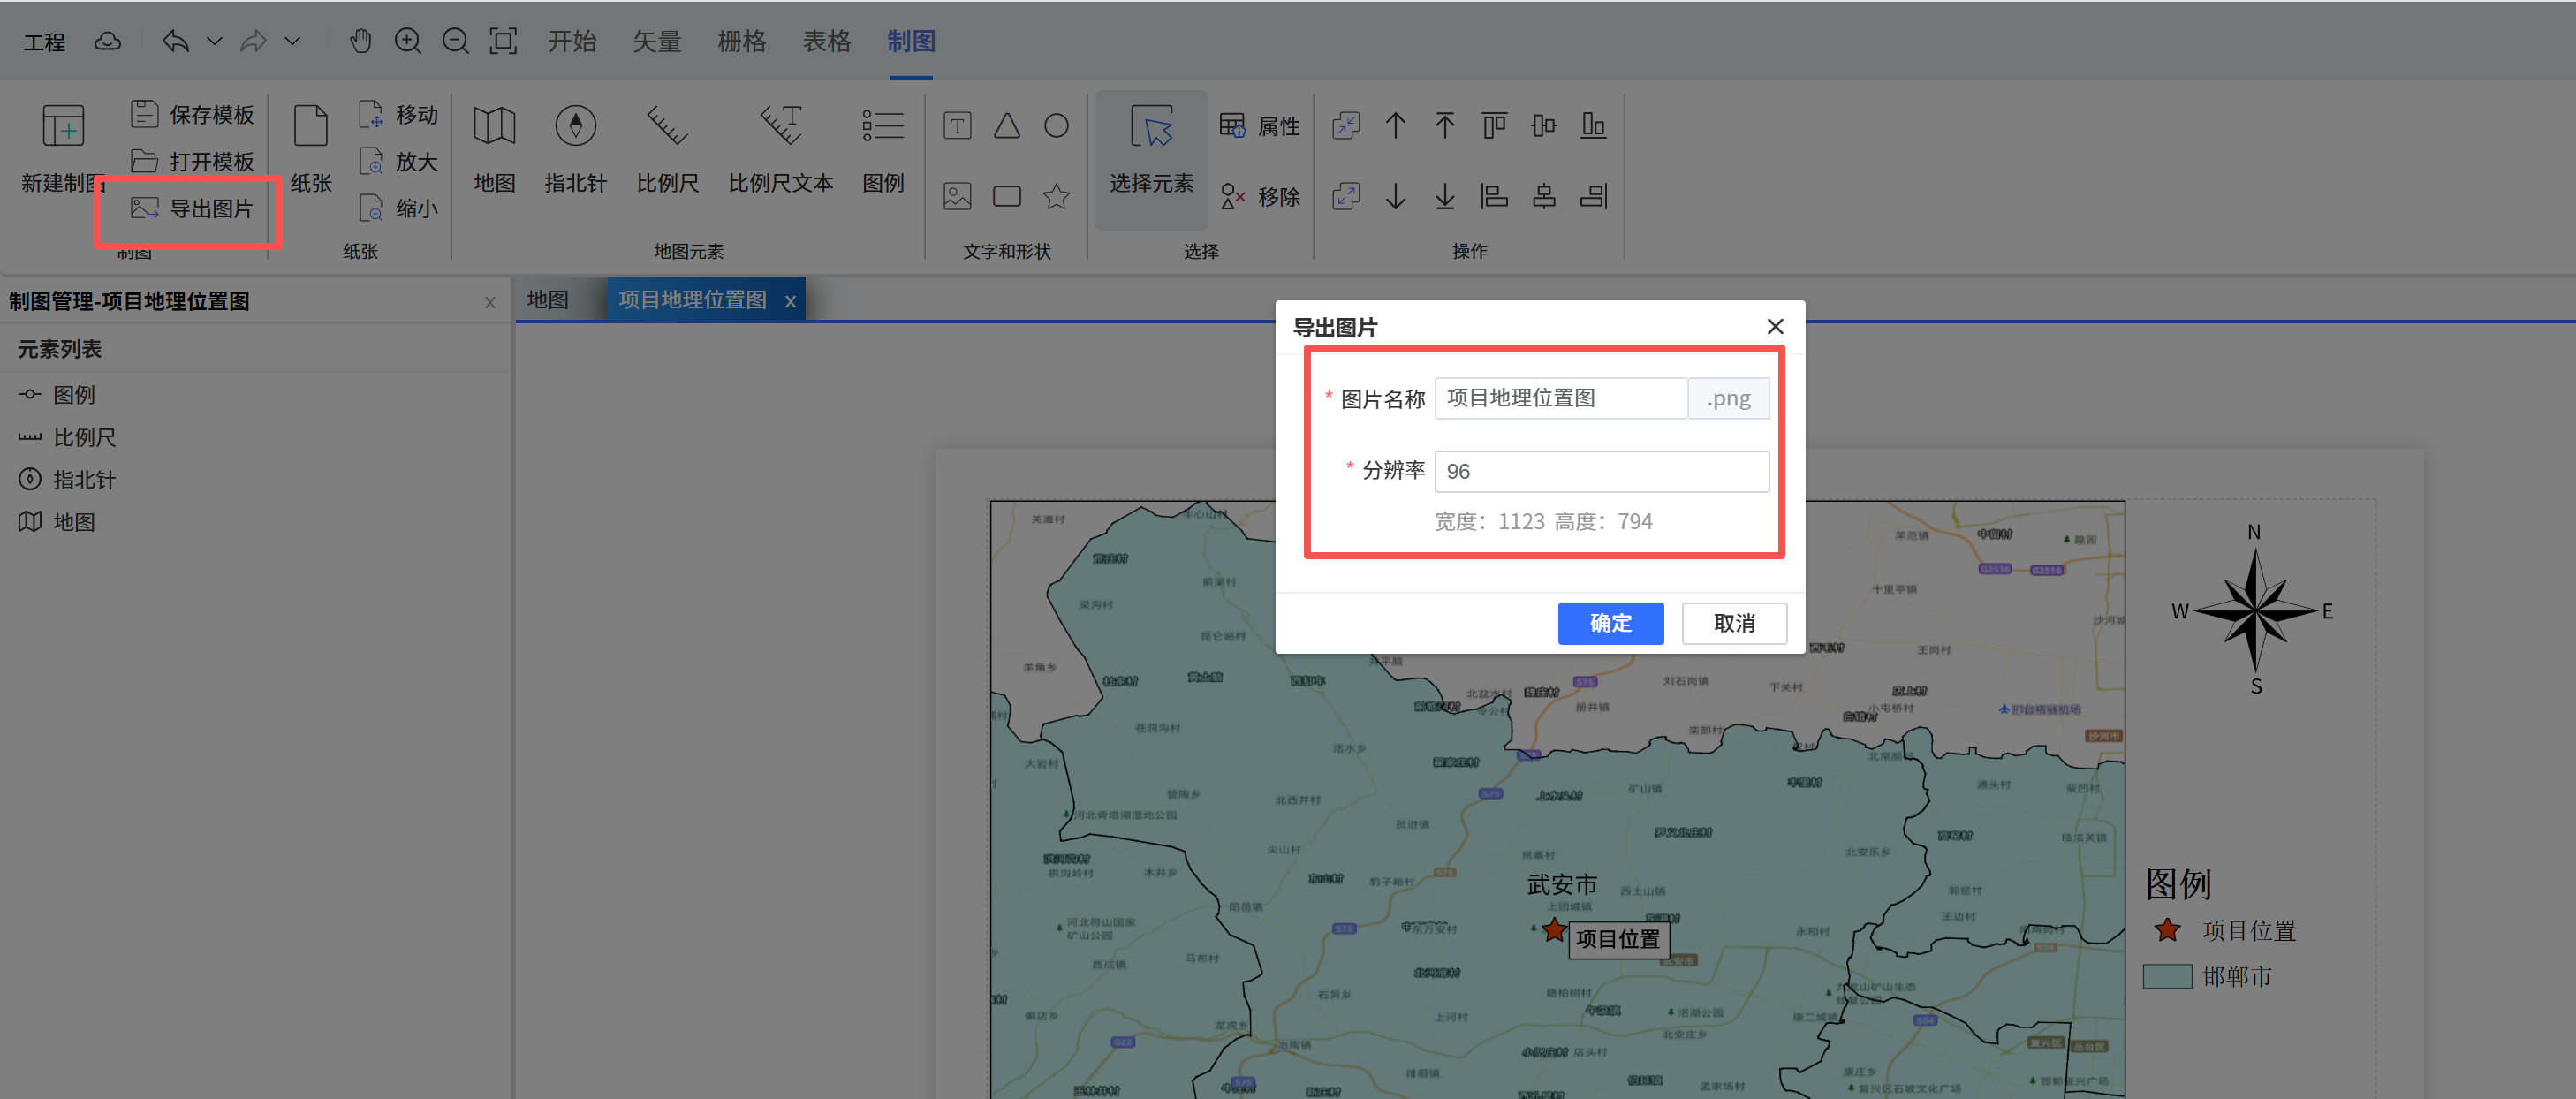Pick the star shape tool
The height and width of the screenshot is (1099, 2576).
(1056, 196)
